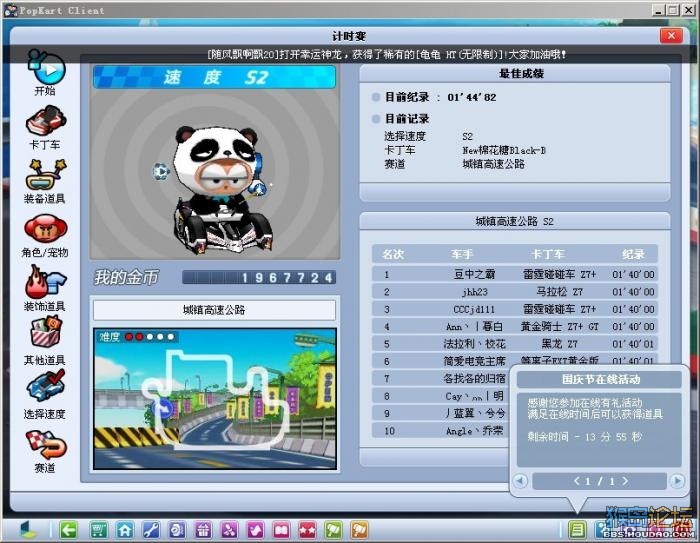Click the orange flag icon in toolbar
700x543 pixels.
tap(359, 530)
